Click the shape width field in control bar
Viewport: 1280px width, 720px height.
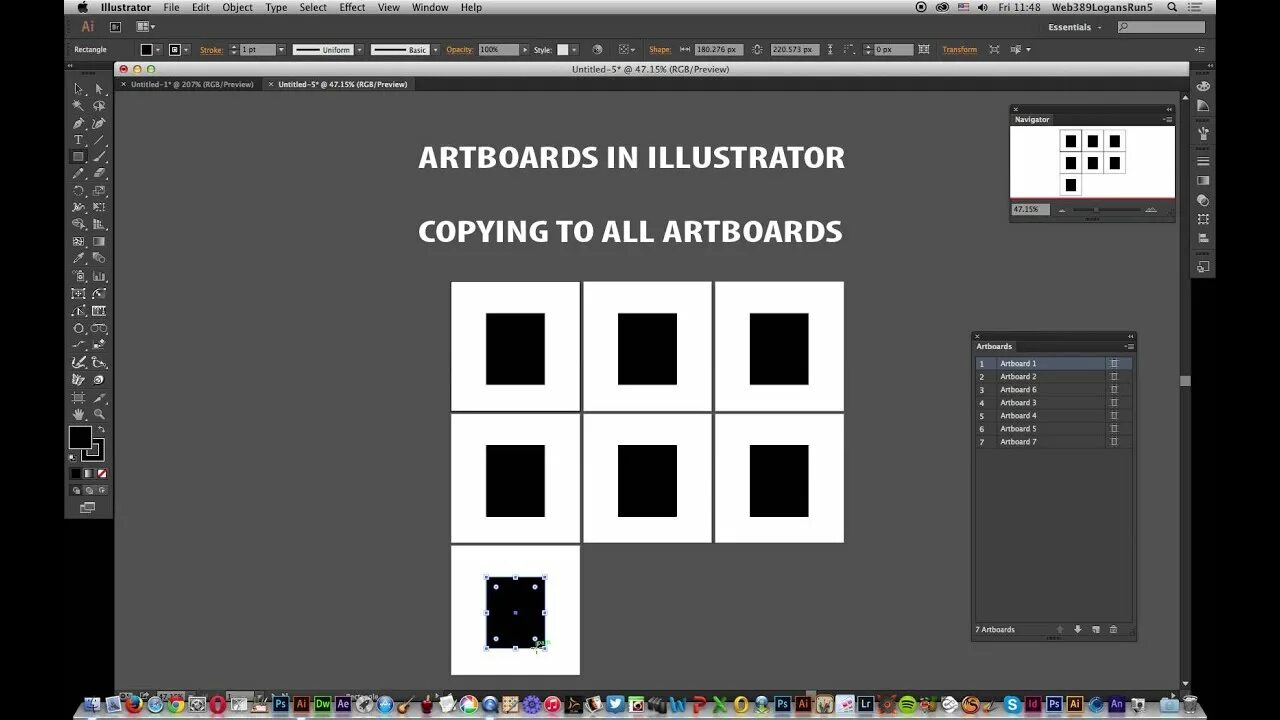click(717, 50)
